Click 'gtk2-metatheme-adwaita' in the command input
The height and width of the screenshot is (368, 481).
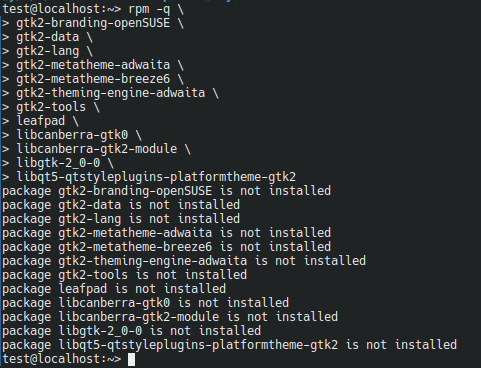(x=93, y=65)
